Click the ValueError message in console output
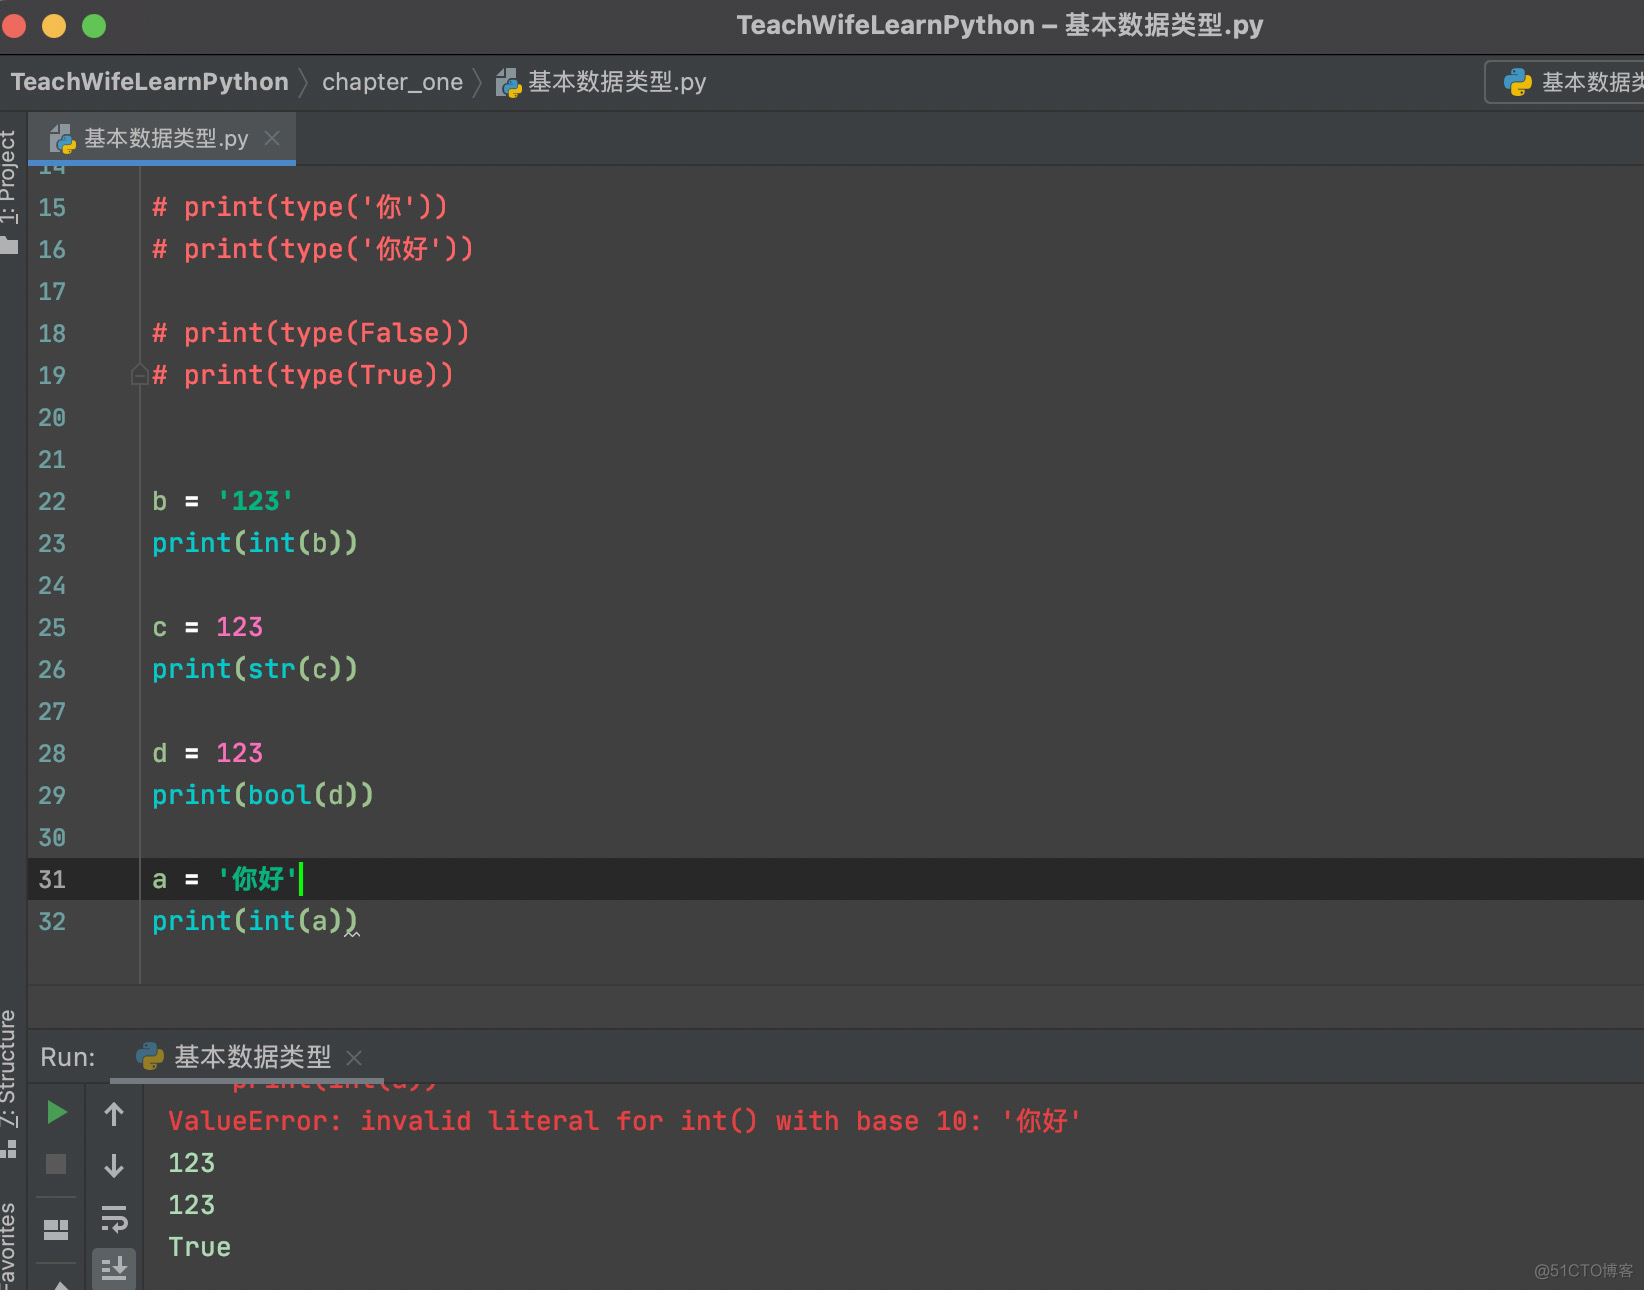Viewport: 1644px width, 1290px height. click(624, 1121)
